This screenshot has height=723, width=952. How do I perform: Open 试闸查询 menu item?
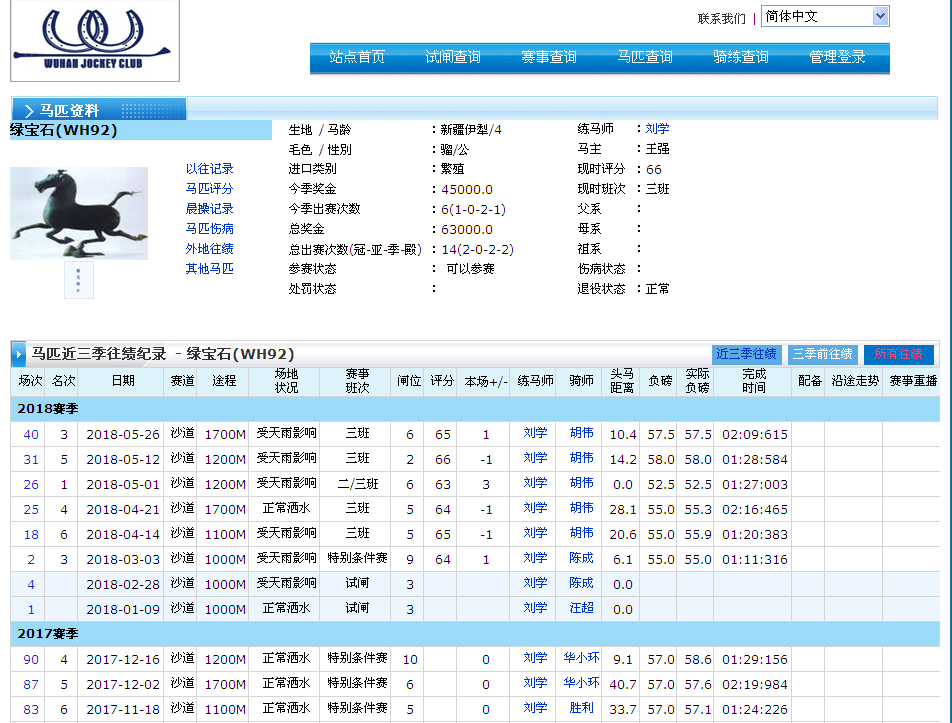(x=453, y=58)
